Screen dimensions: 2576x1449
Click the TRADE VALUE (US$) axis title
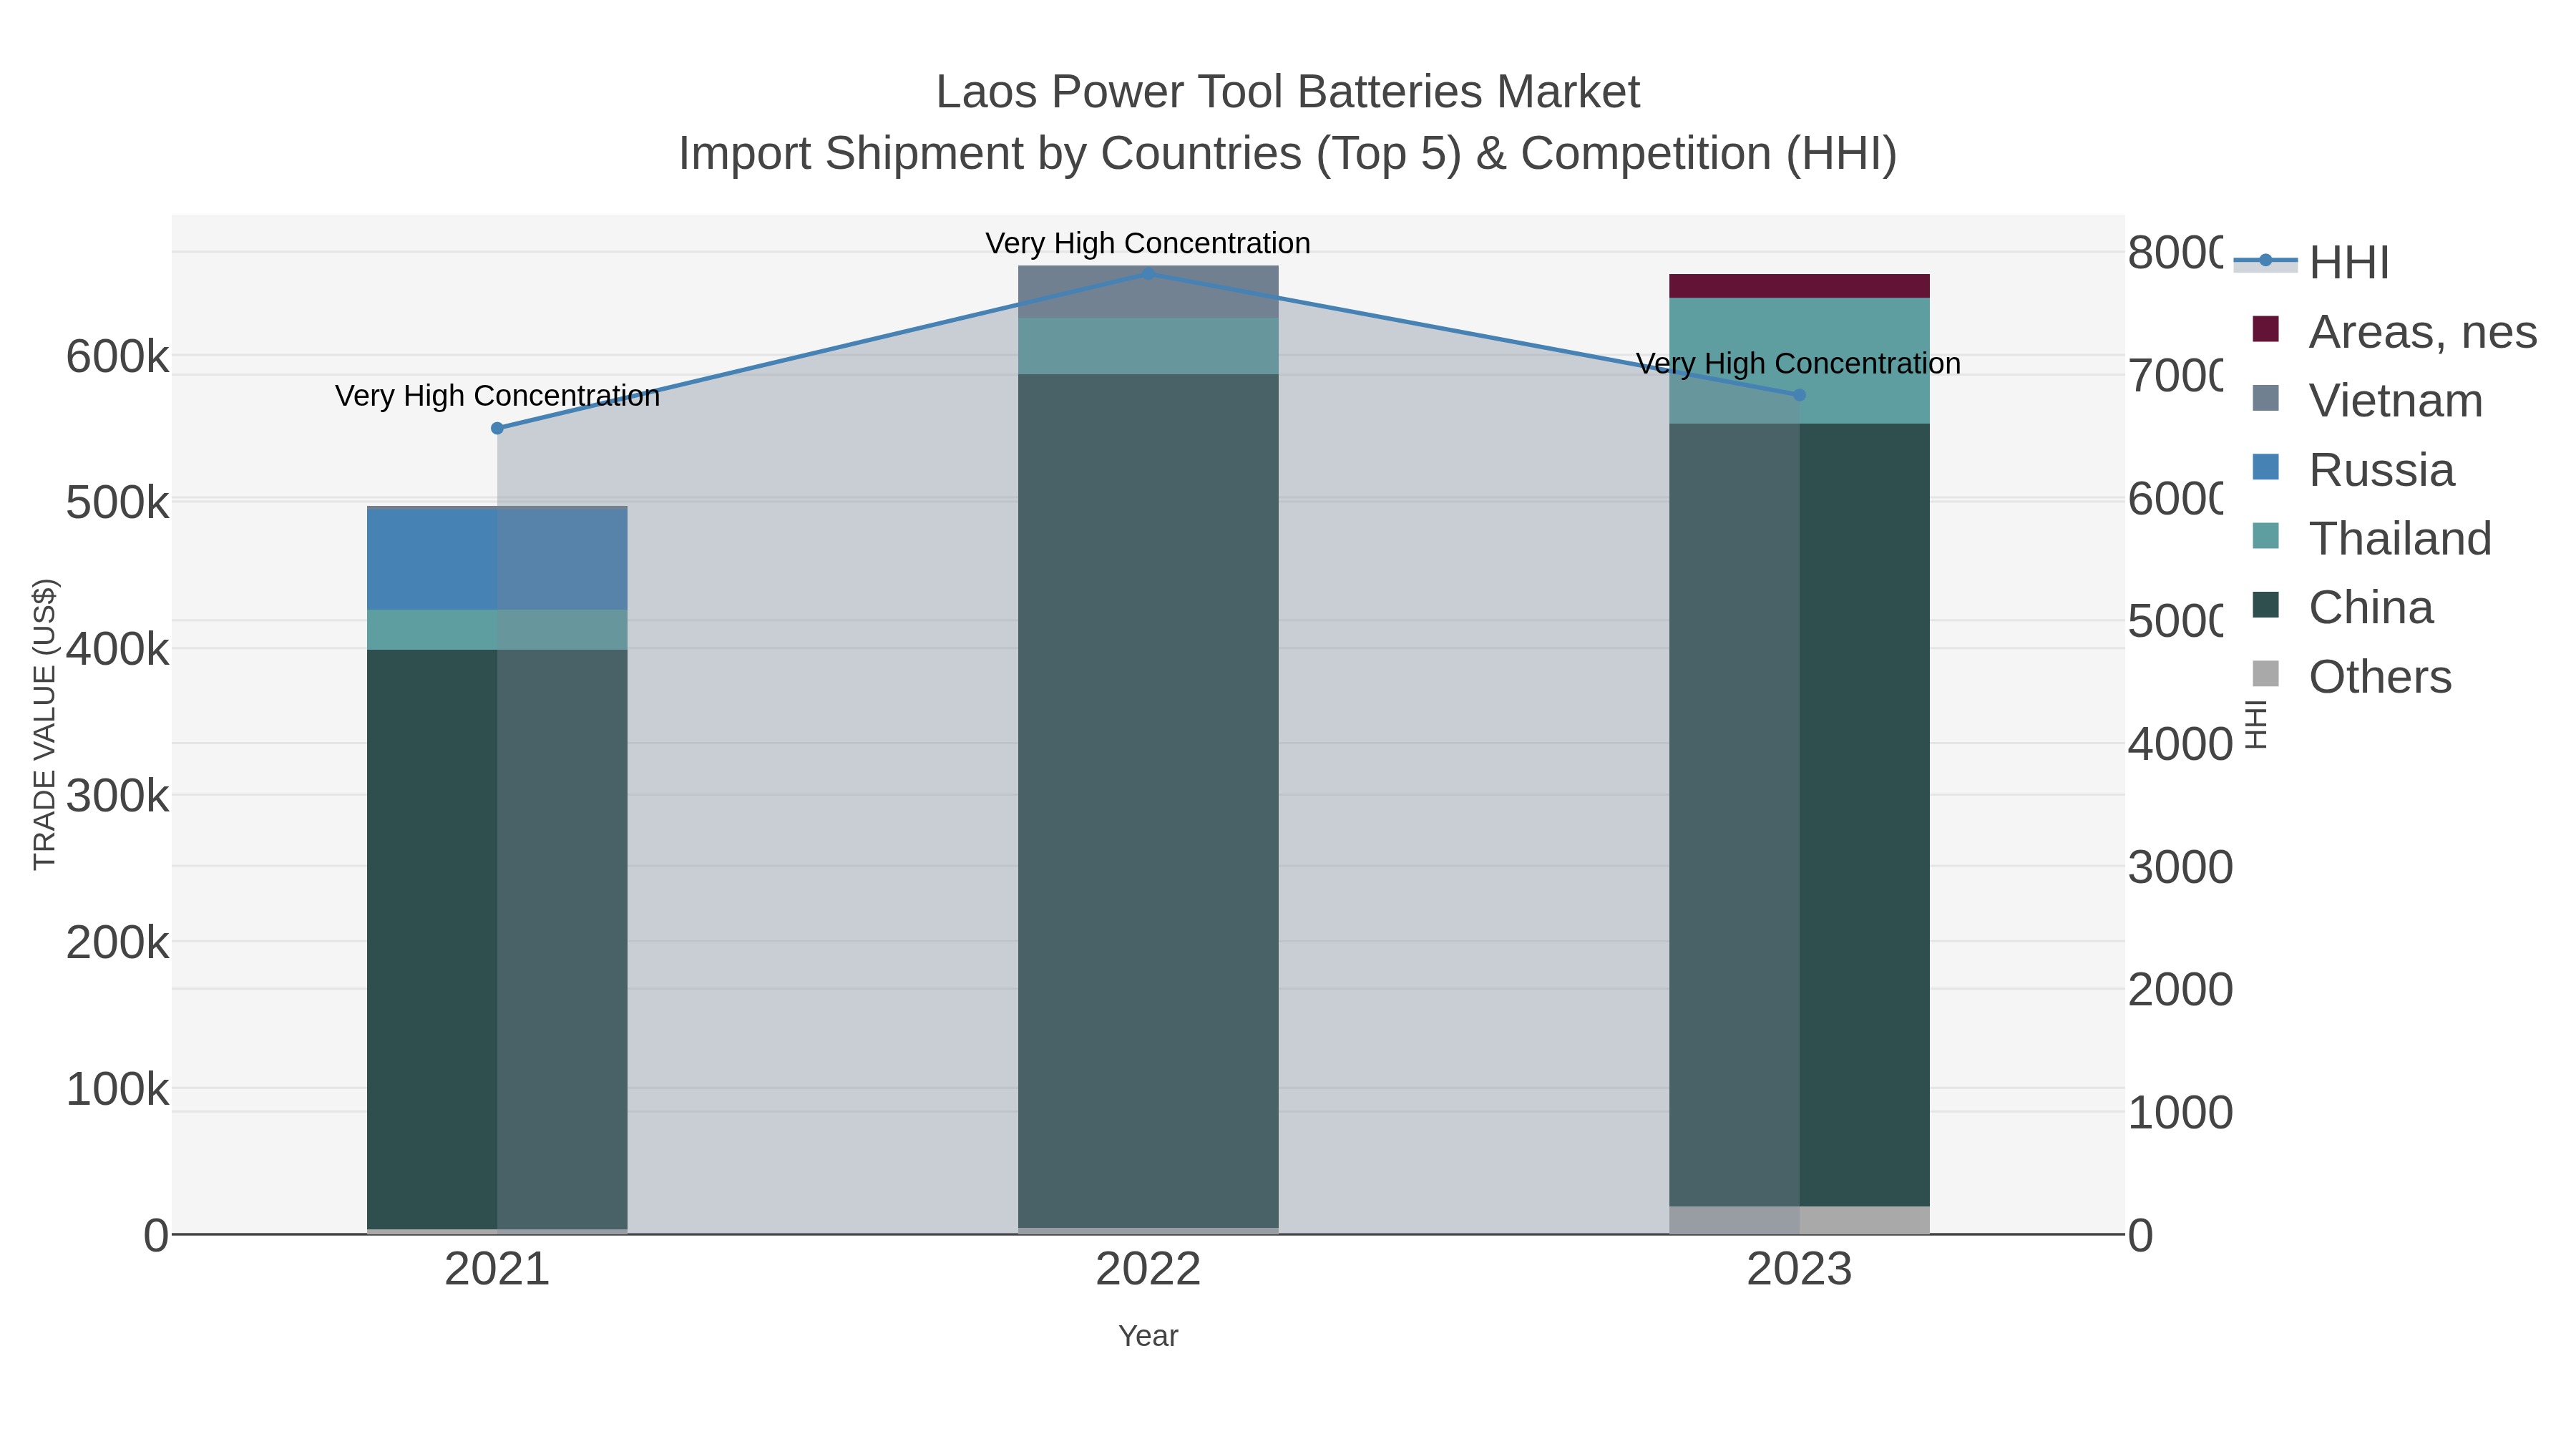tap(44, 724)
